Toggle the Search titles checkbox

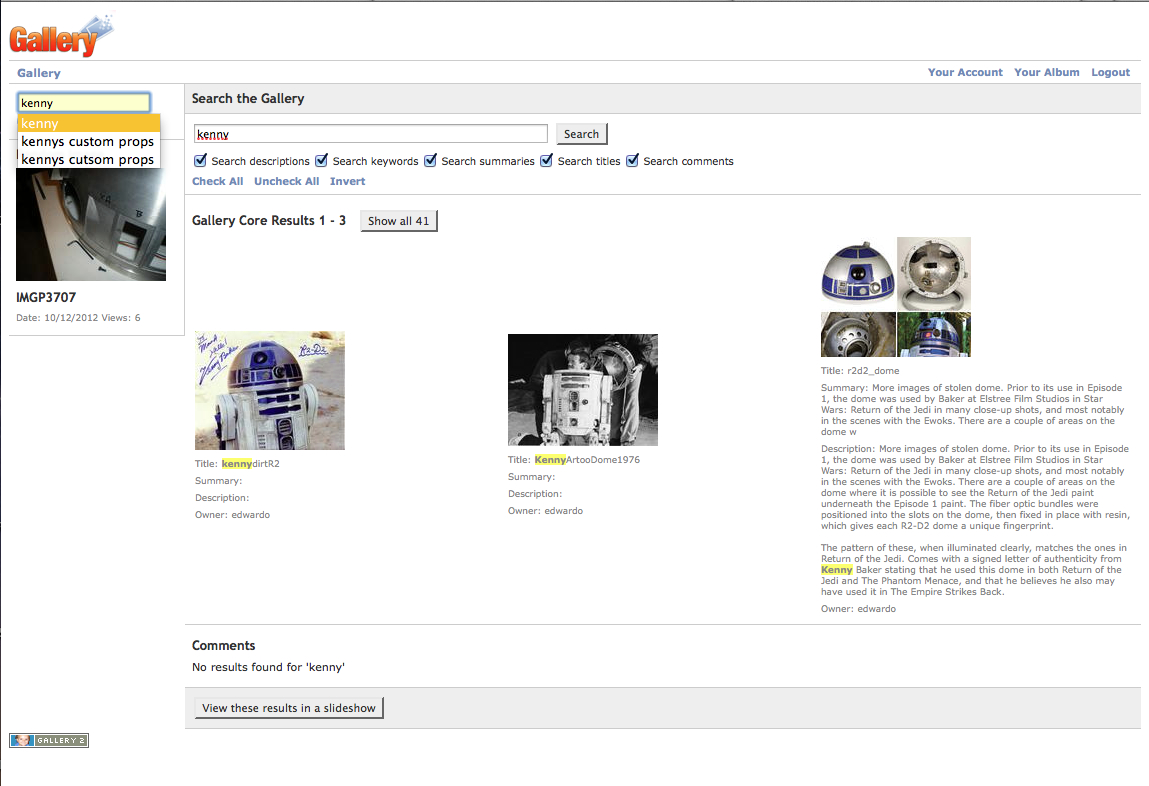pyautogui.click(x=547, y=160)
